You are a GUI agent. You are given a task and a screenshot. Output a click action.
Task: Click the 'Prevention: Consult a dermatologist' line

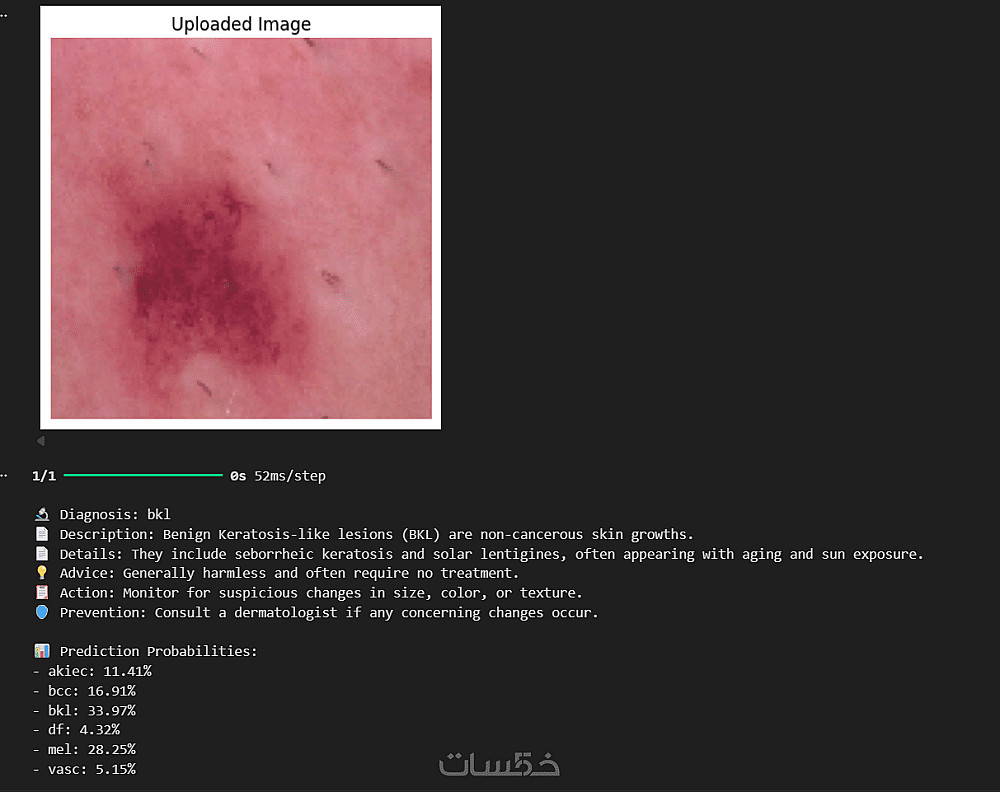coord(329,613)
